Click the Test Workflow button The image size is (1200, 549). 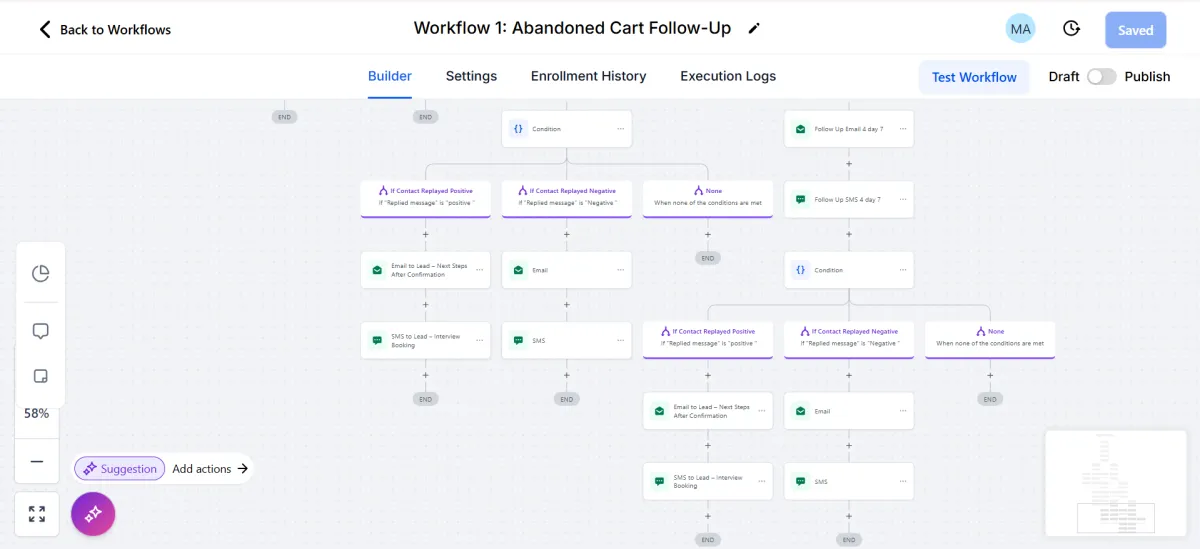pyautogui.click(x=974, y=77)
